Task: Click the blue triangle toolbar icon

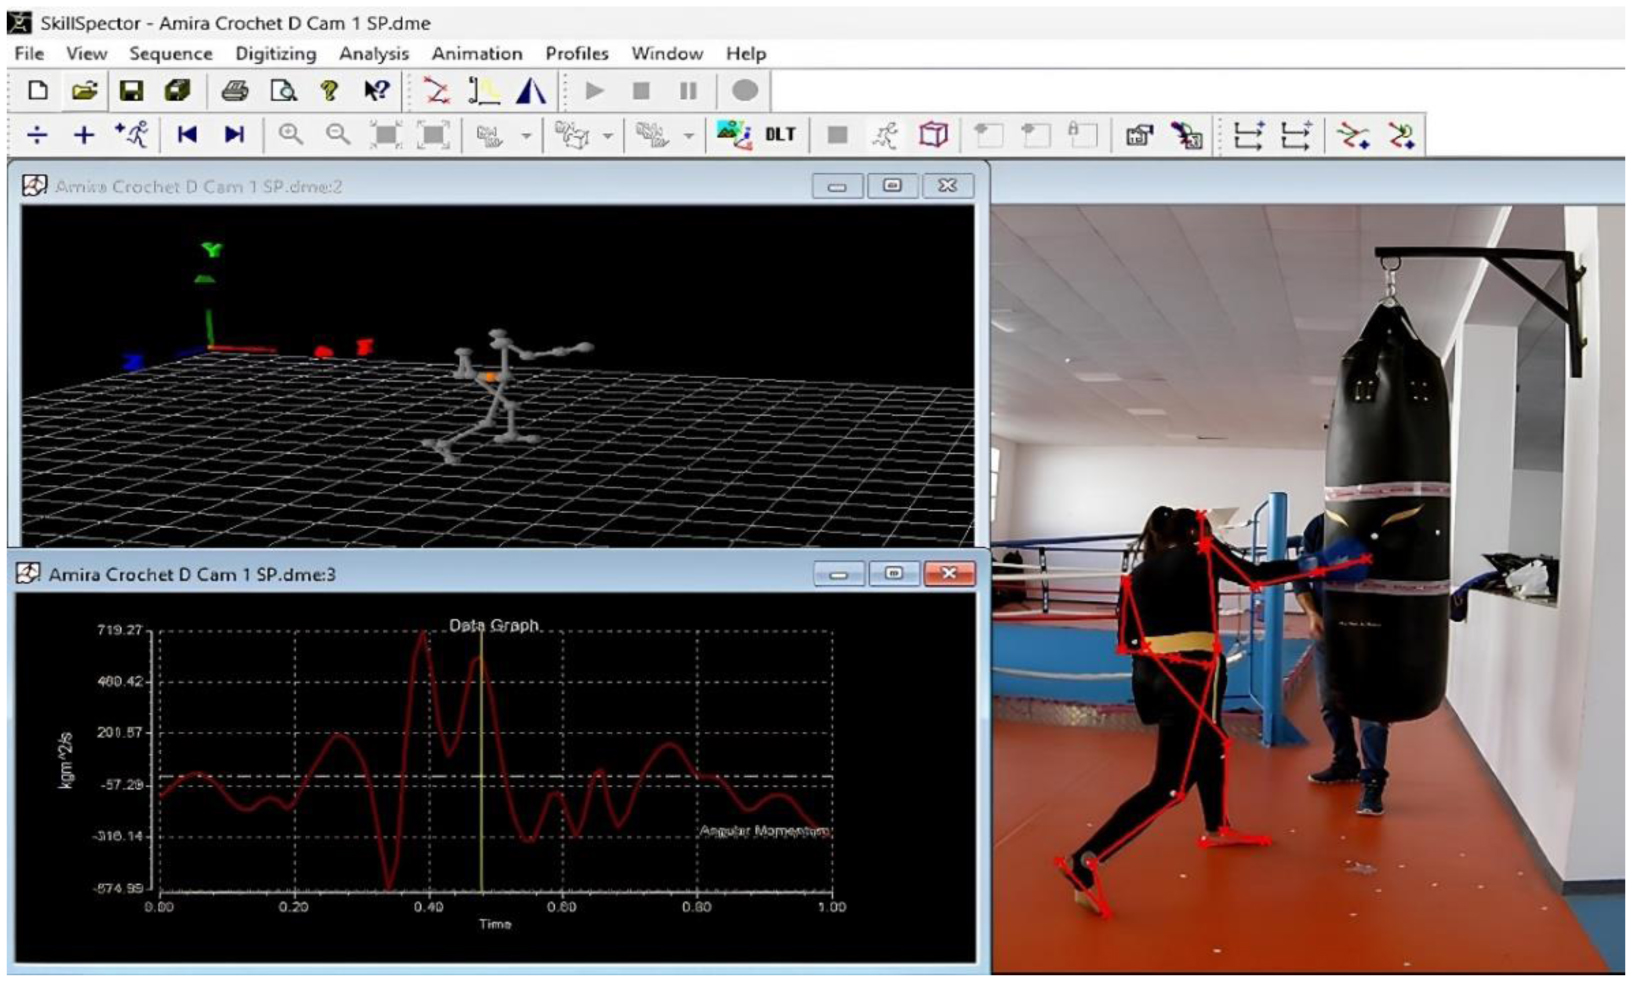Action: [531, 91]
